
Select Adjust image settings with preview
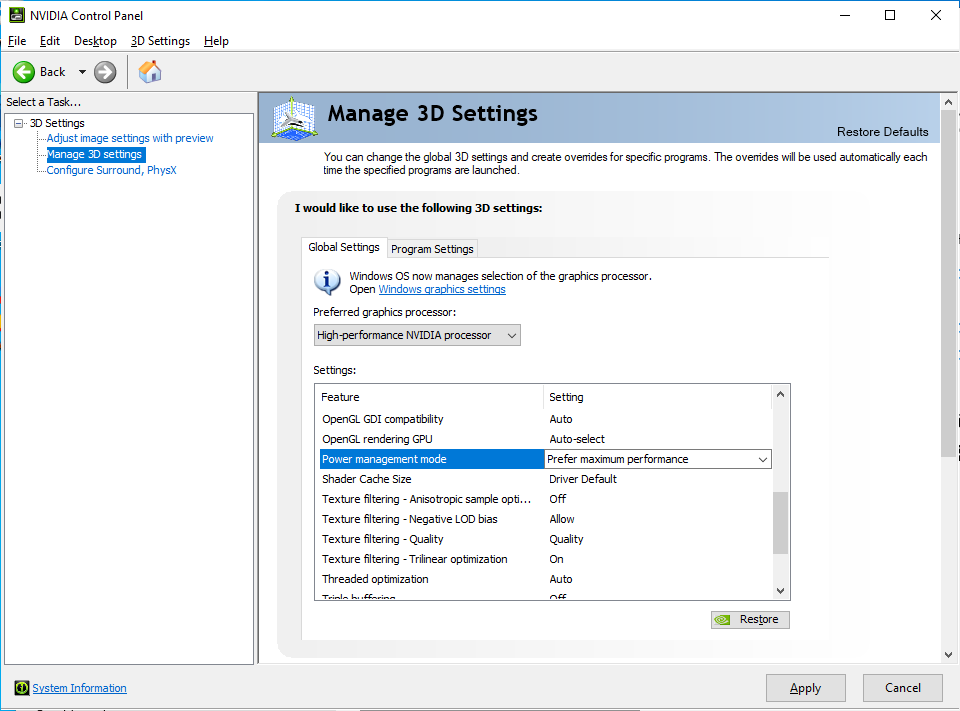click(130, 138)
